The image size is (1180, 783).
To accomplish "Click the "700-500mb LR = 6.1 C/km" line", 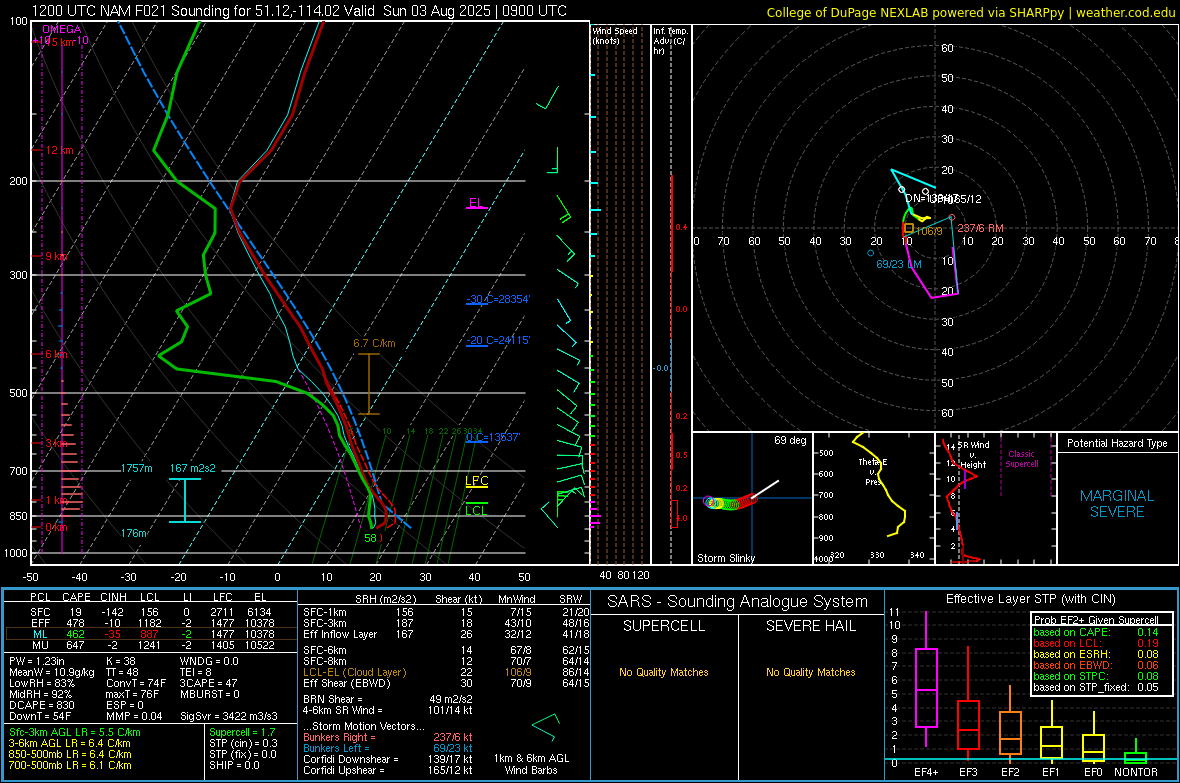I will 70,765.
